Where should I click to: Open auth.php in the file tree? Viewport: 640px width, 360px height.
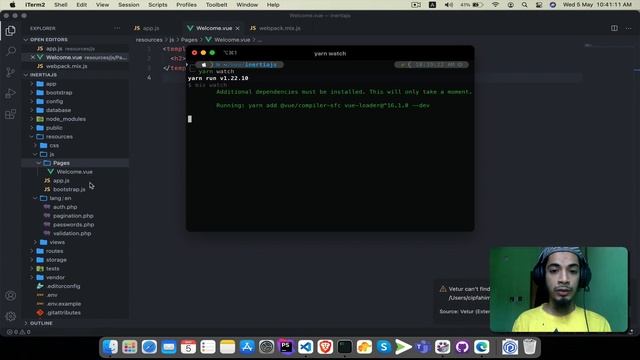(x=65, y=207)
